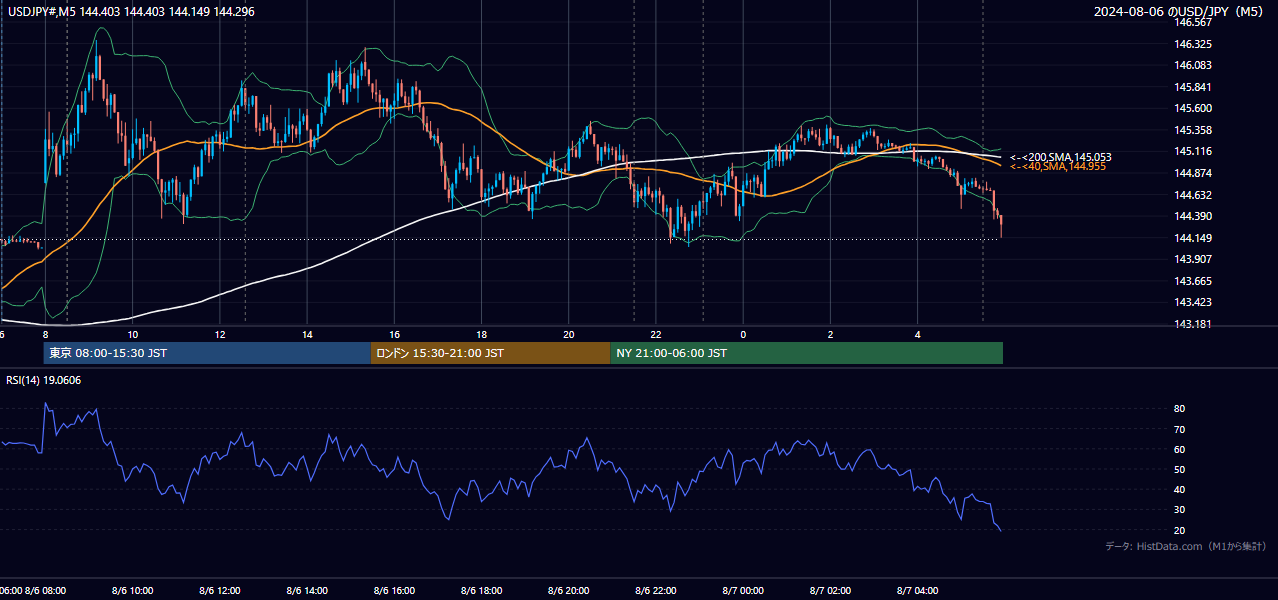The height and width of the screenshot is (600, 1278).
Task: Click price axis value 146.567
Action: [1192, 22]
